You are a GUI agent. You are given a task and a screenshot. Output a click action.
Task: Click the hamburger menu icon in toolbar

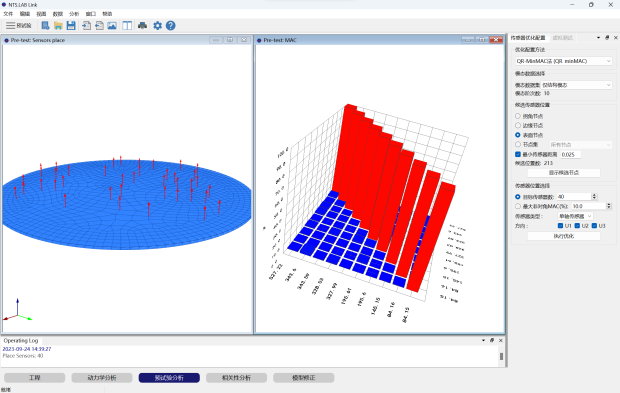click(x=11, y=26)
